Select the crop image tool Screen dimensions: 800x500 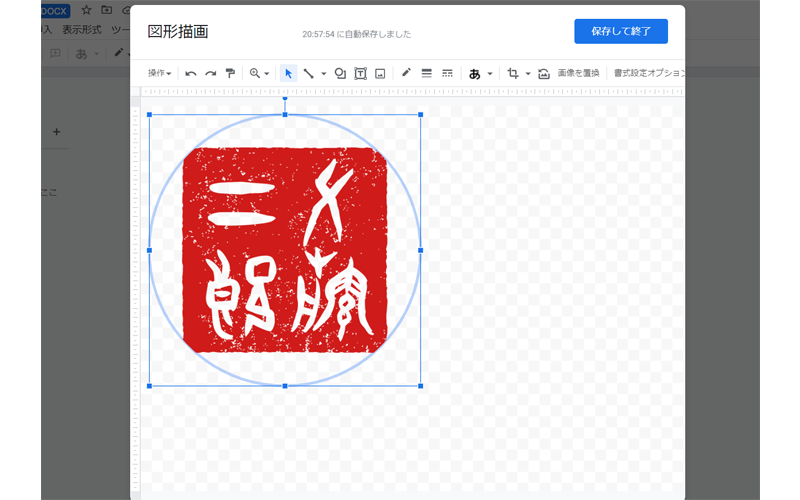point(513,73)
